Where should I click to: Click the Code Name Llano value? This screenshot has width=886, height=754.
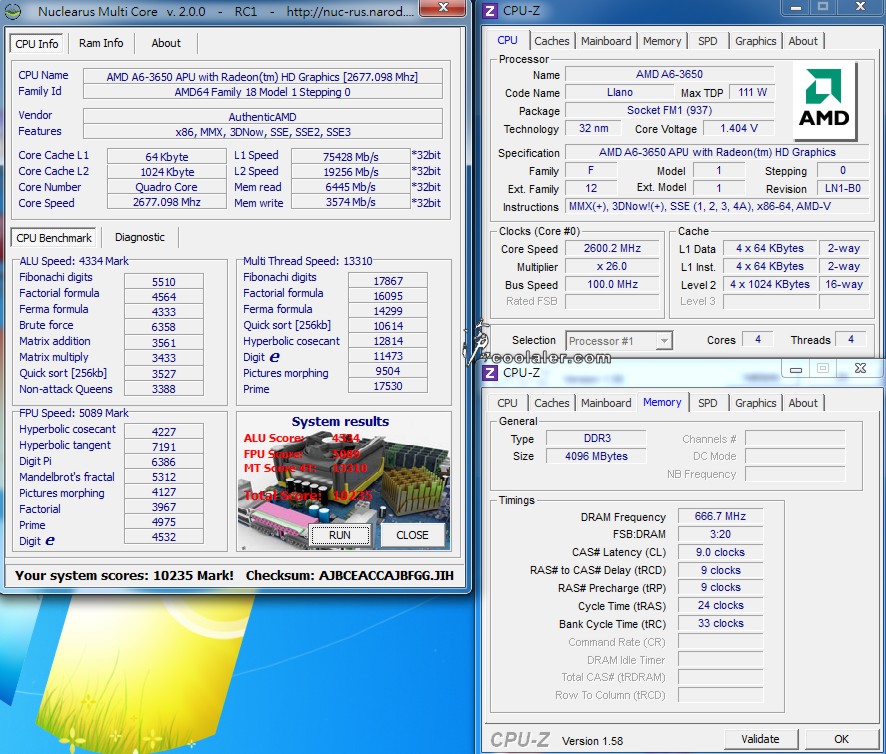pos(620,92)
